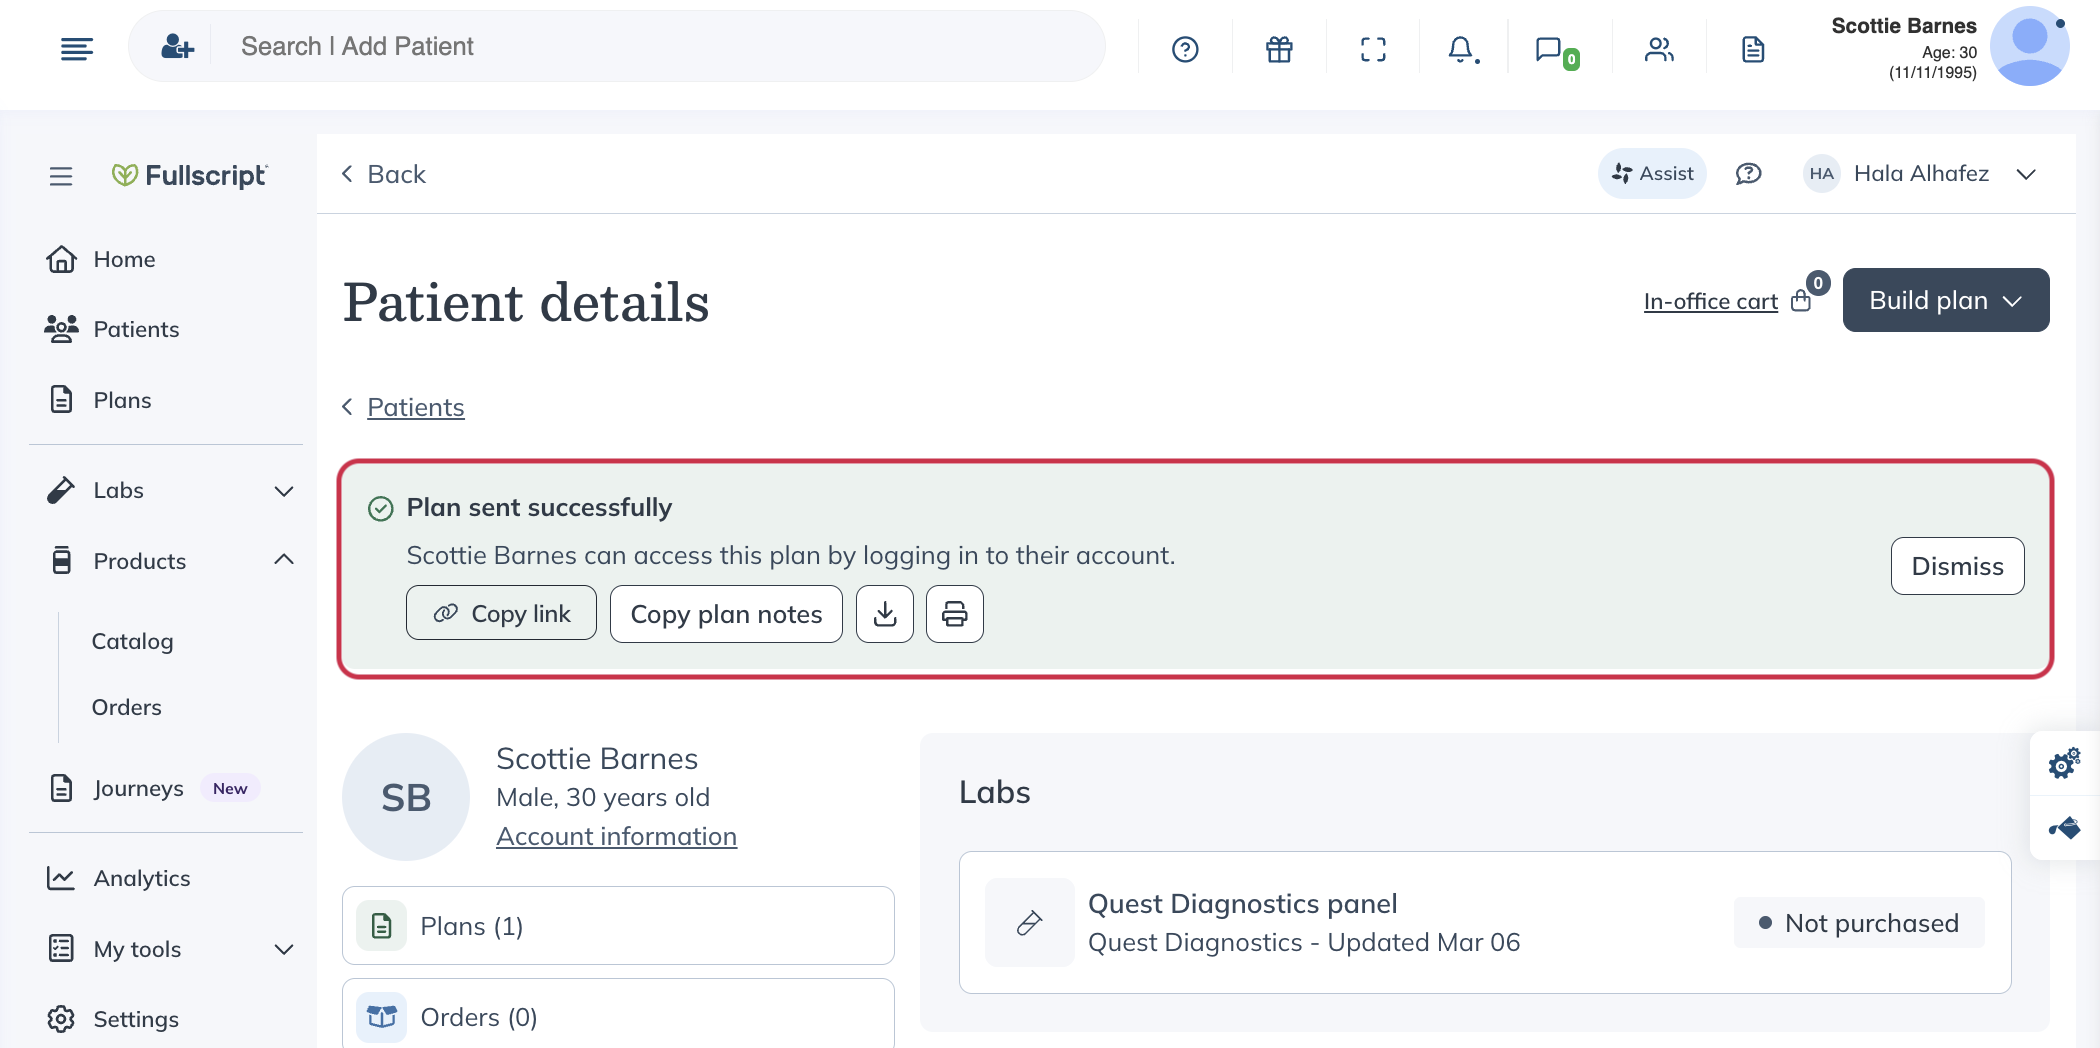
Task: Open the Account information link
Action: point(616,836)
